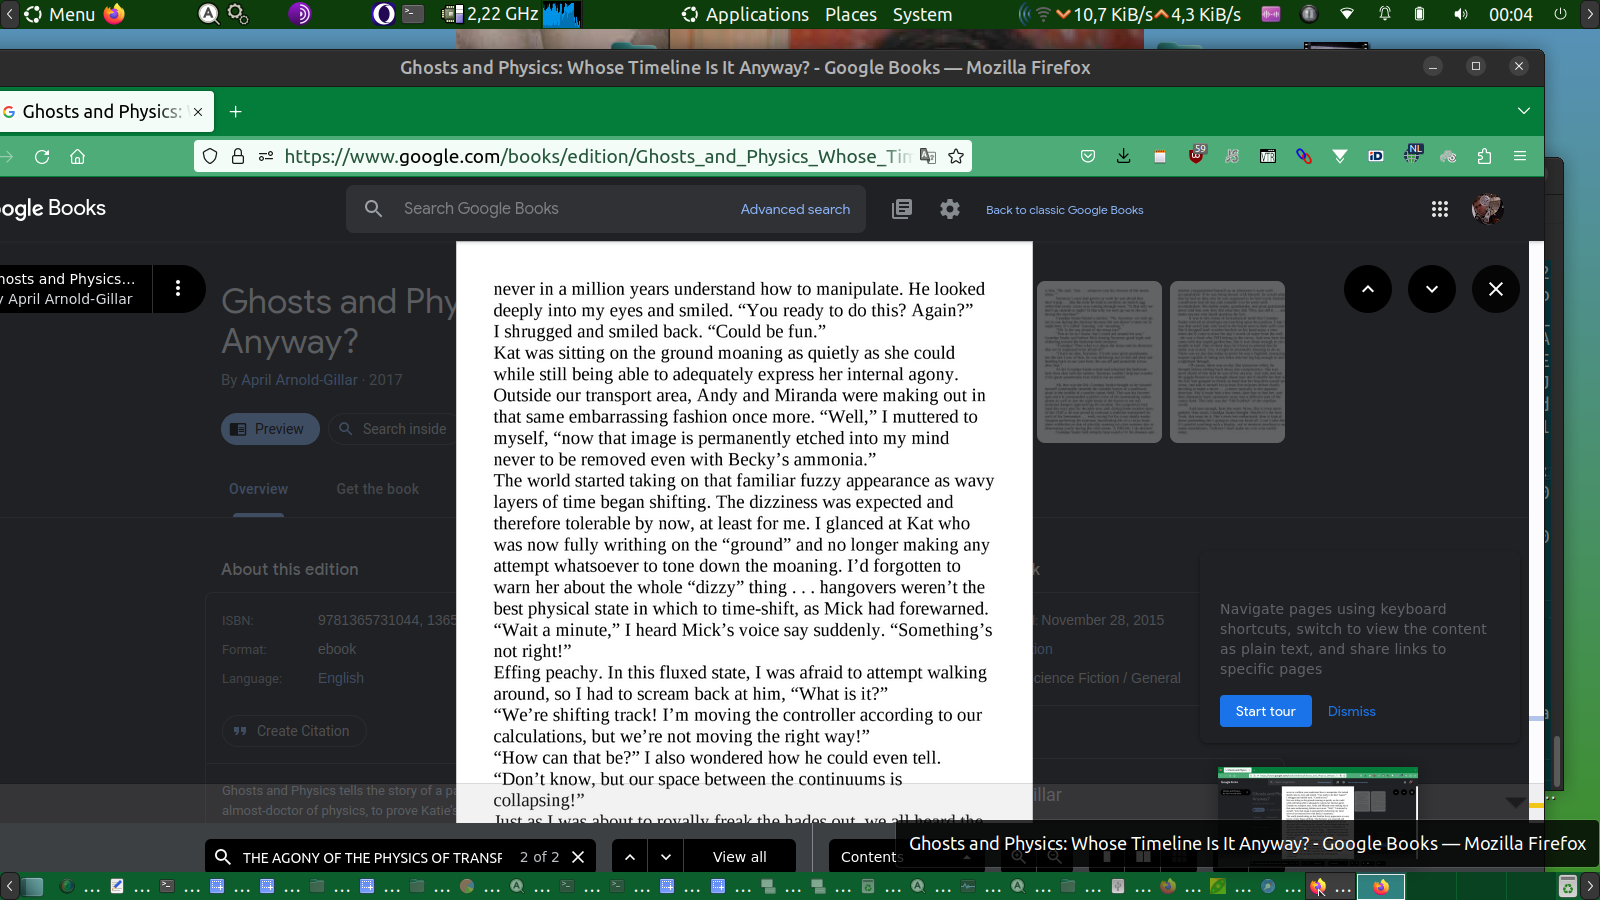Image resolution: width=1600 pixels, height=900 pixels.
Task: List all tabs dropdown in Firefox
Action: point(1524,111)
